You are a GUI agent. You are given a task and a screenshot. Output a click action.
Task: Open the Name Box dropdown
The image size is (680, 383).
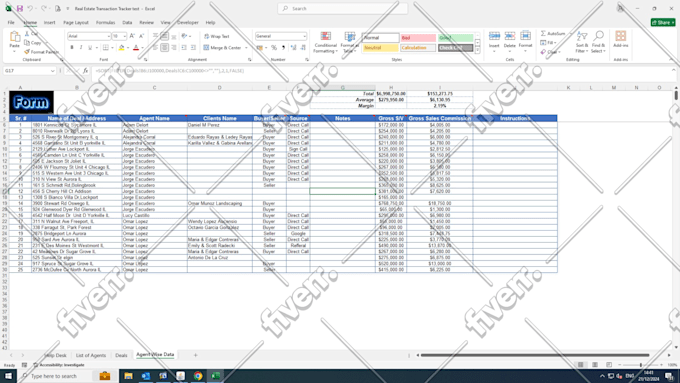tap(52, 71)
